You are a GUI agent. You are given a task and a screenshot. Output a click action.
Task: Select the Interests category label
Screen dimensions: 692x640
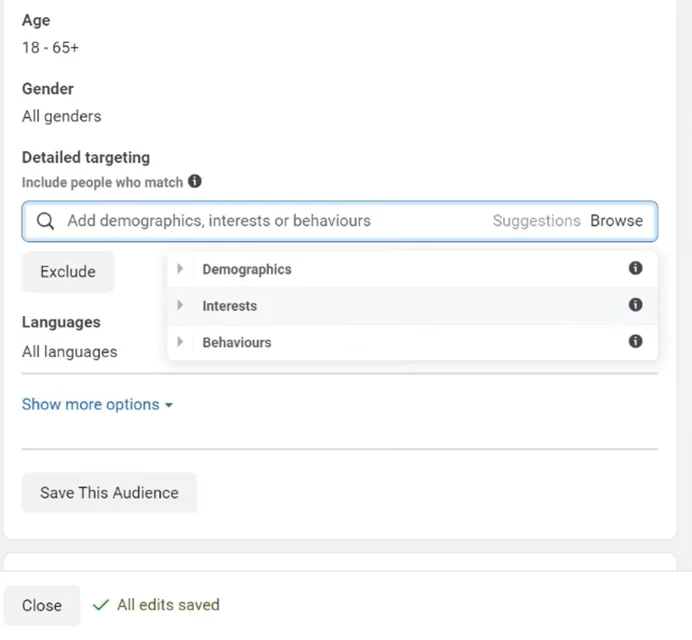(x=230, y=306)
